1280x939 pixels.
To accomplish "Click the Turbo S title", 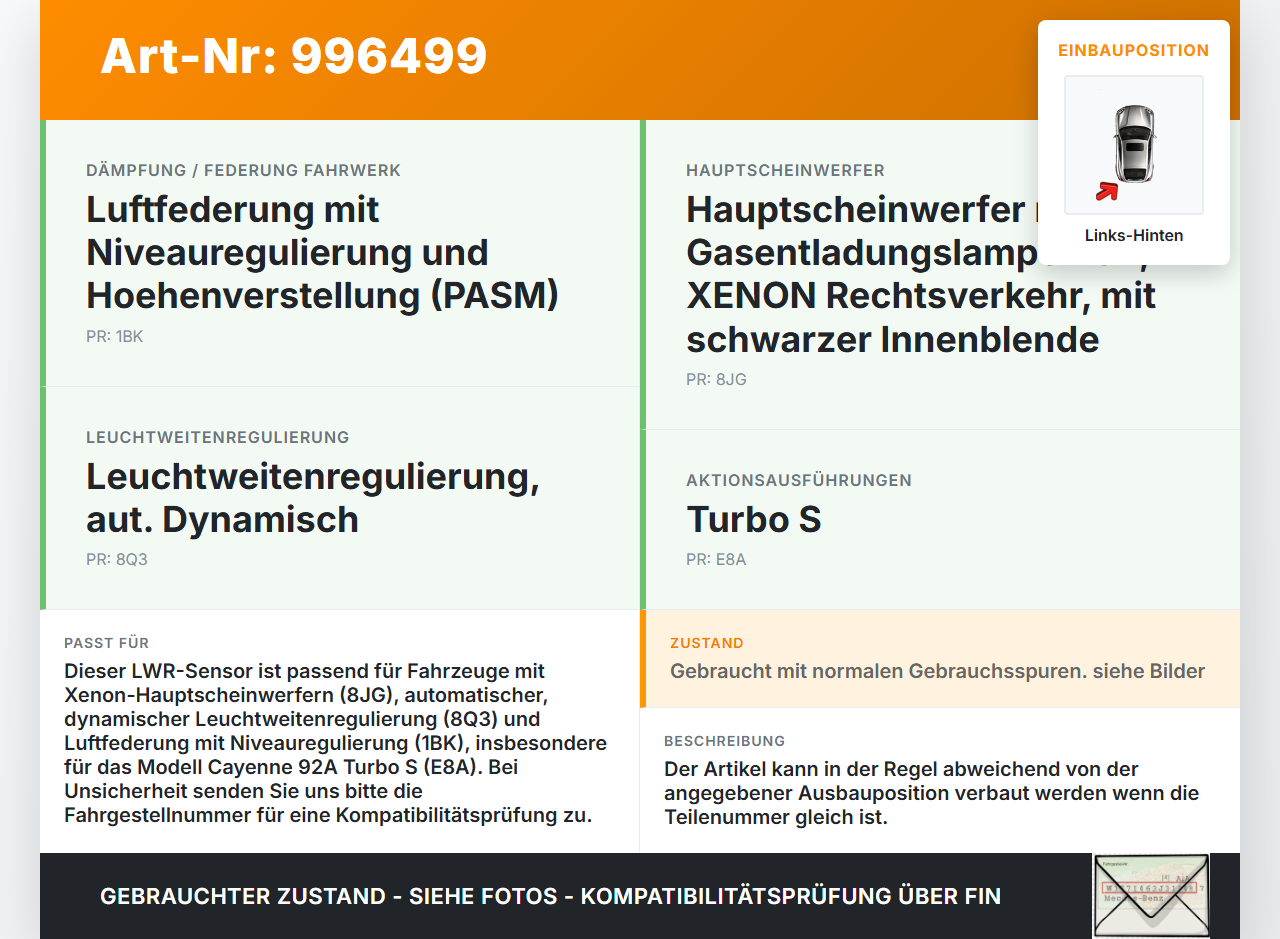I will [754, 520].
